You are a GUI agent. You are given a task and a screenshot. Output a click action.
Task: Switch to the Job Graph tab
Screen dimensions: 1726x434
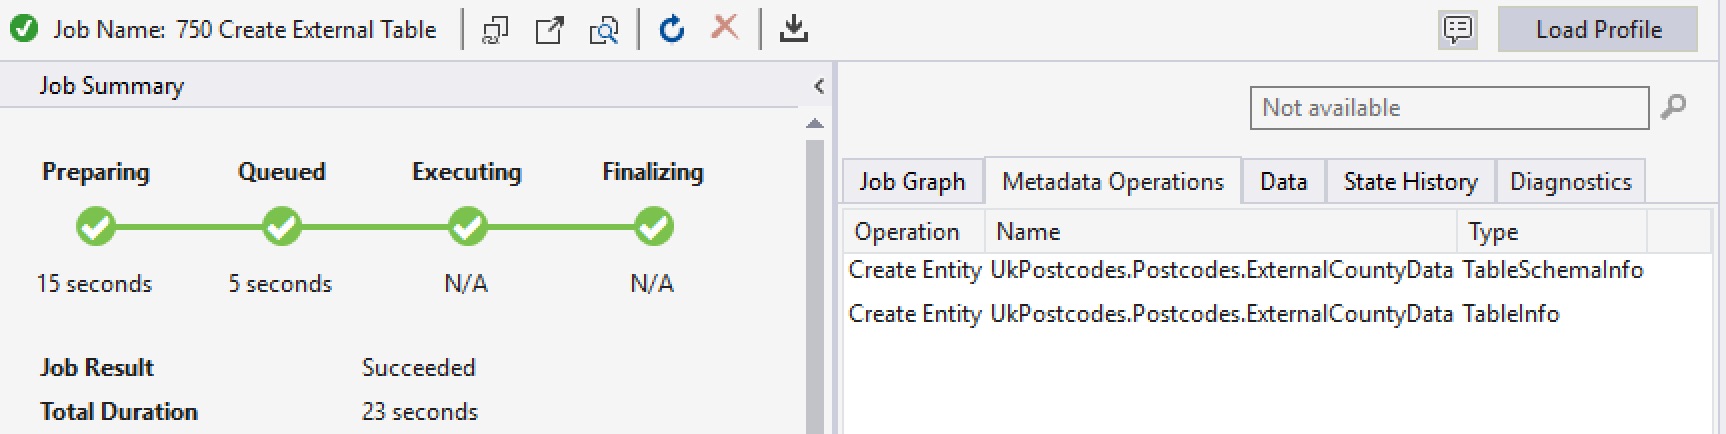click(x=912, y=182)
